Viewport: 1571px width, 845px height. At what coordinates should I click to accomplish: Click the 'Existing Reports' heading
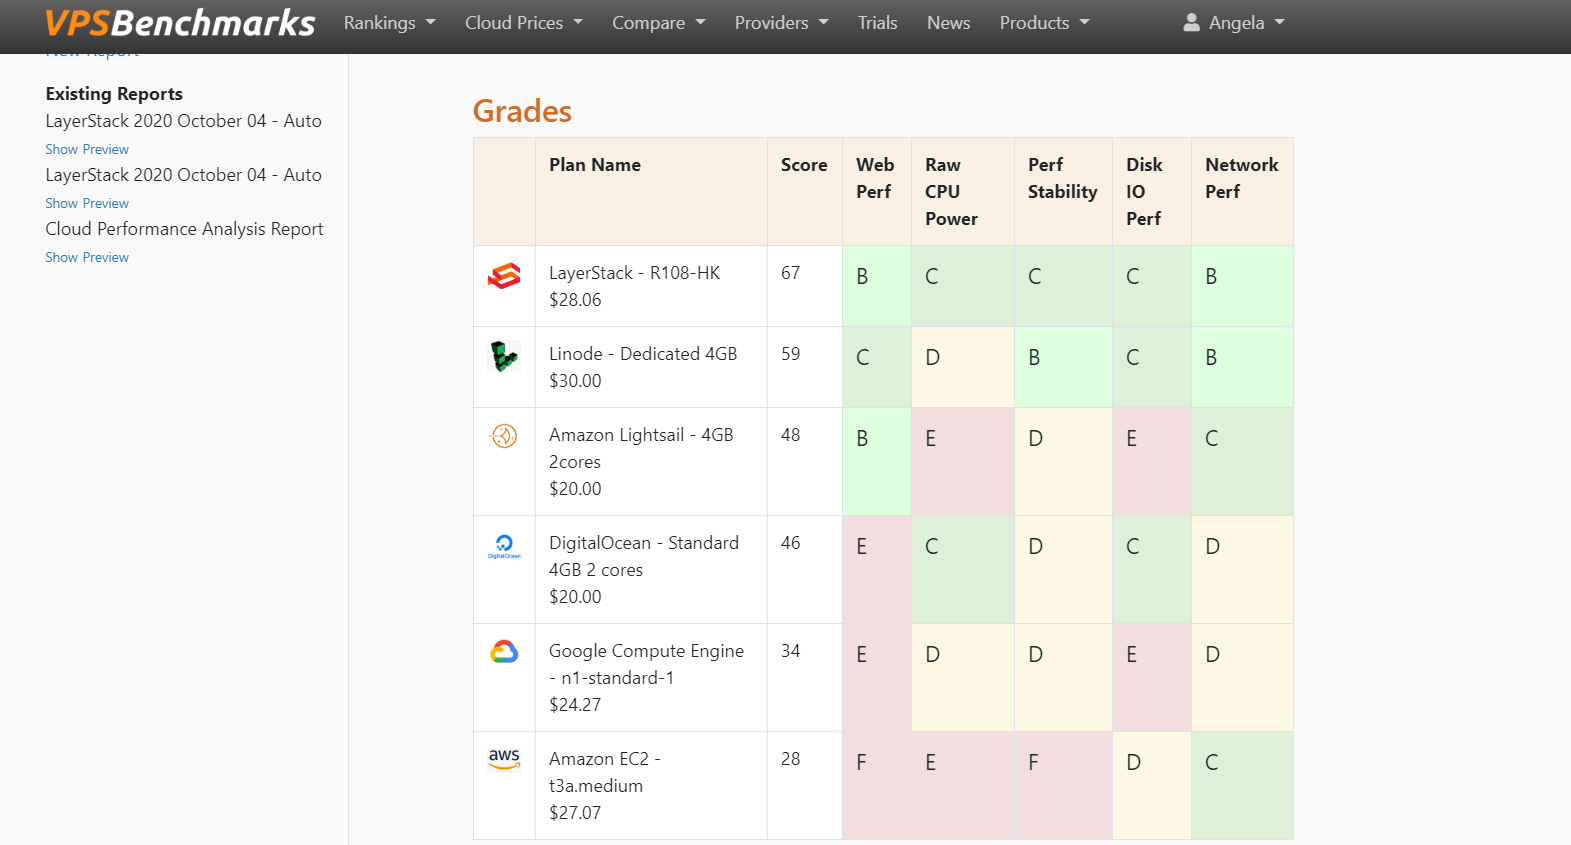pos(114,94)
